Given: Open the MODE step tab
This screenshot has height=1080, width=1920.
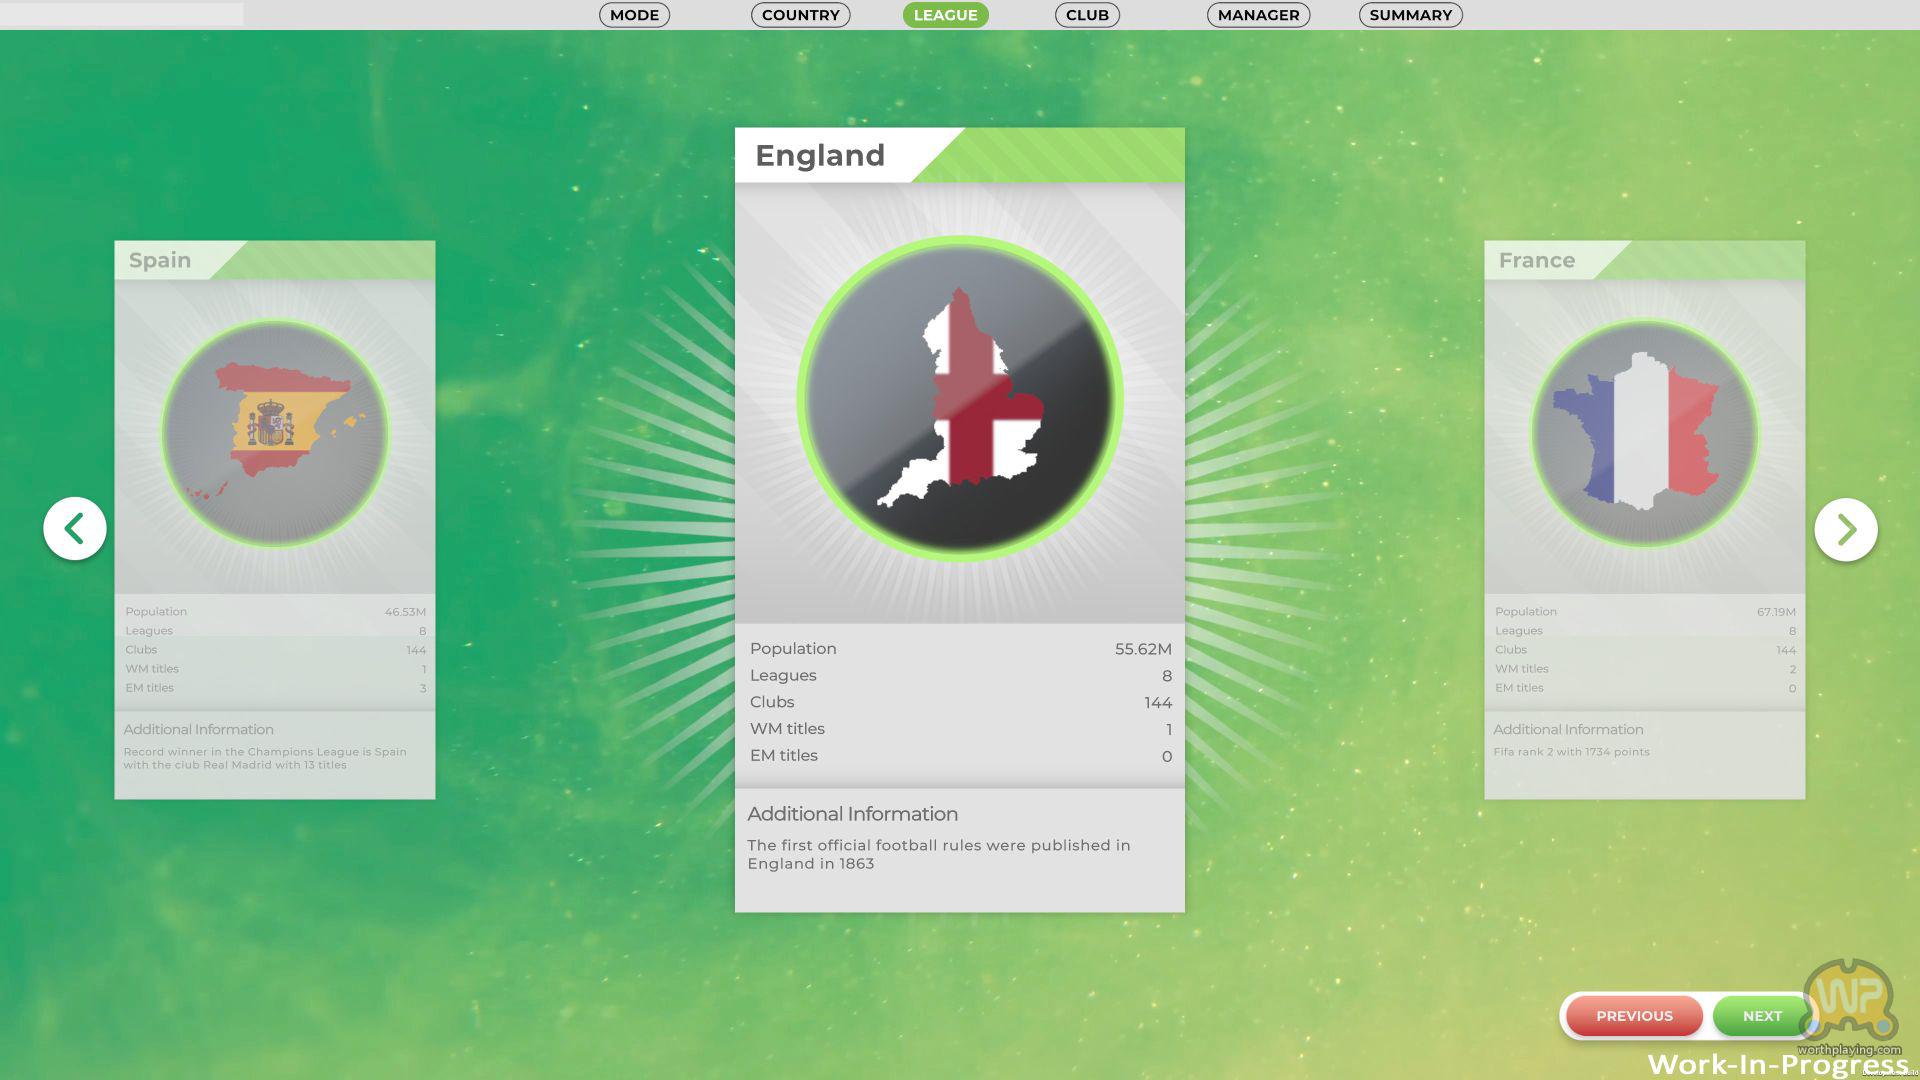Looking at the screenshot, I should (x=634, y=15).
